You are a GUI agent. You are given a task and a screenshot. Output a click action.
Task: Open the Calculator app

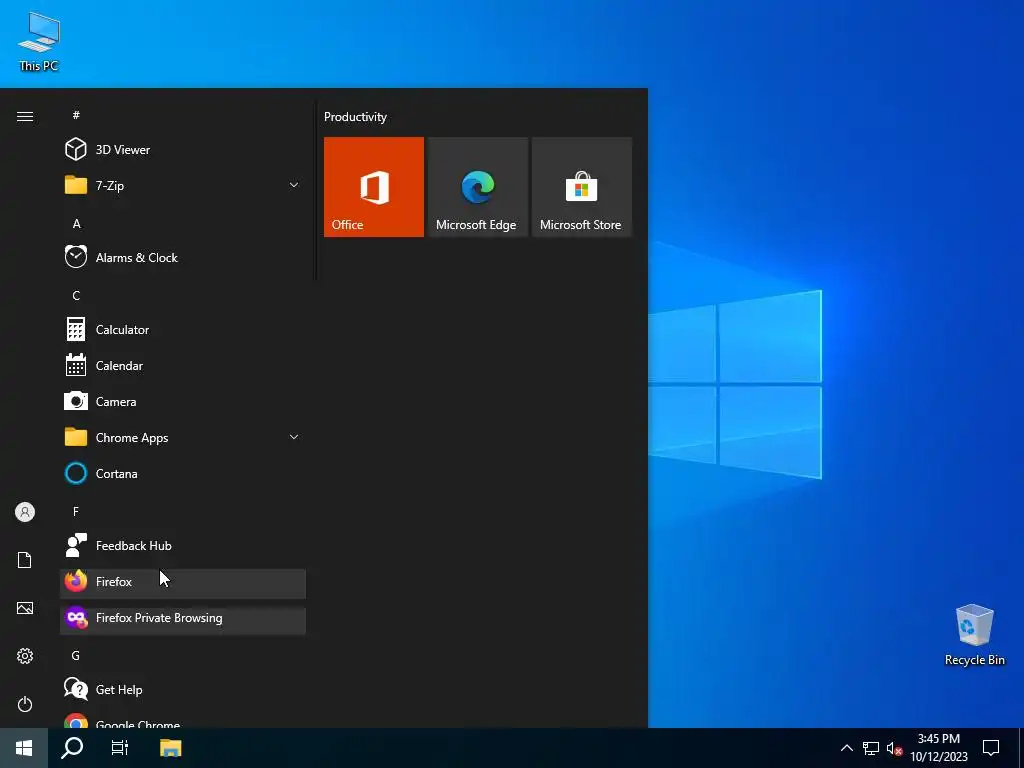click(183, 330)
